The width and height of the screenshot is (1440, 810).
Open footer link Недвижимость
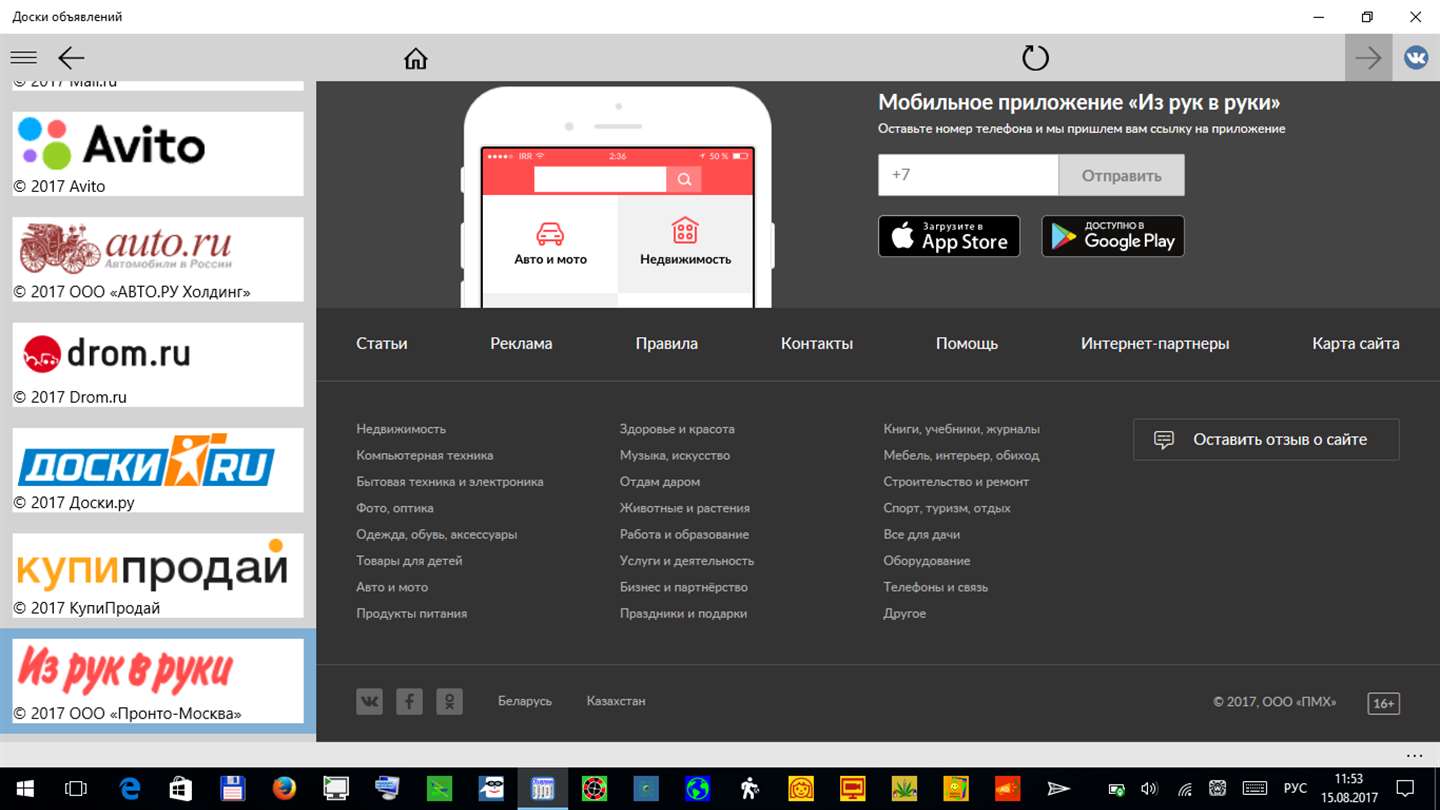click(x=401, y=429)
